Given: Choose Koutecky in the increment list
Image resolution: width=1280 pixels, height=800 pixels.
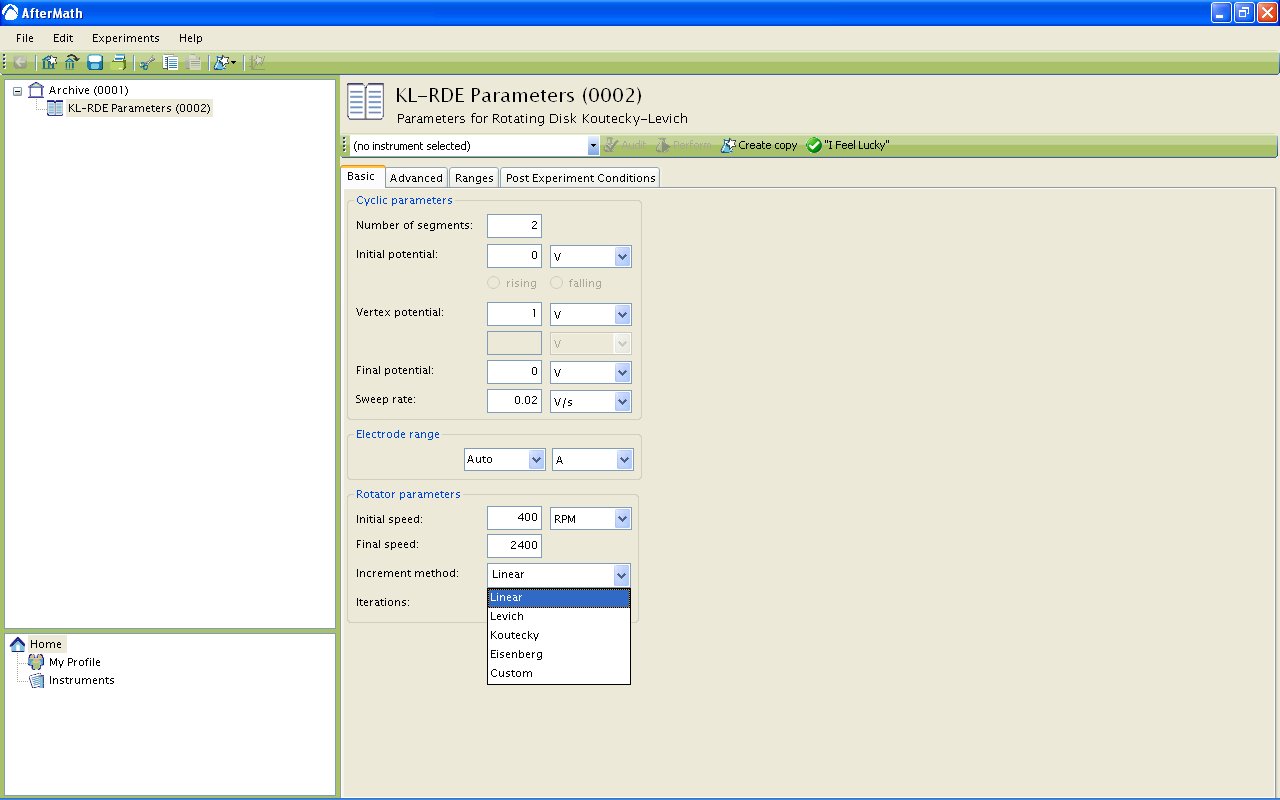Looking at the screenshot, I should point(559,635).
